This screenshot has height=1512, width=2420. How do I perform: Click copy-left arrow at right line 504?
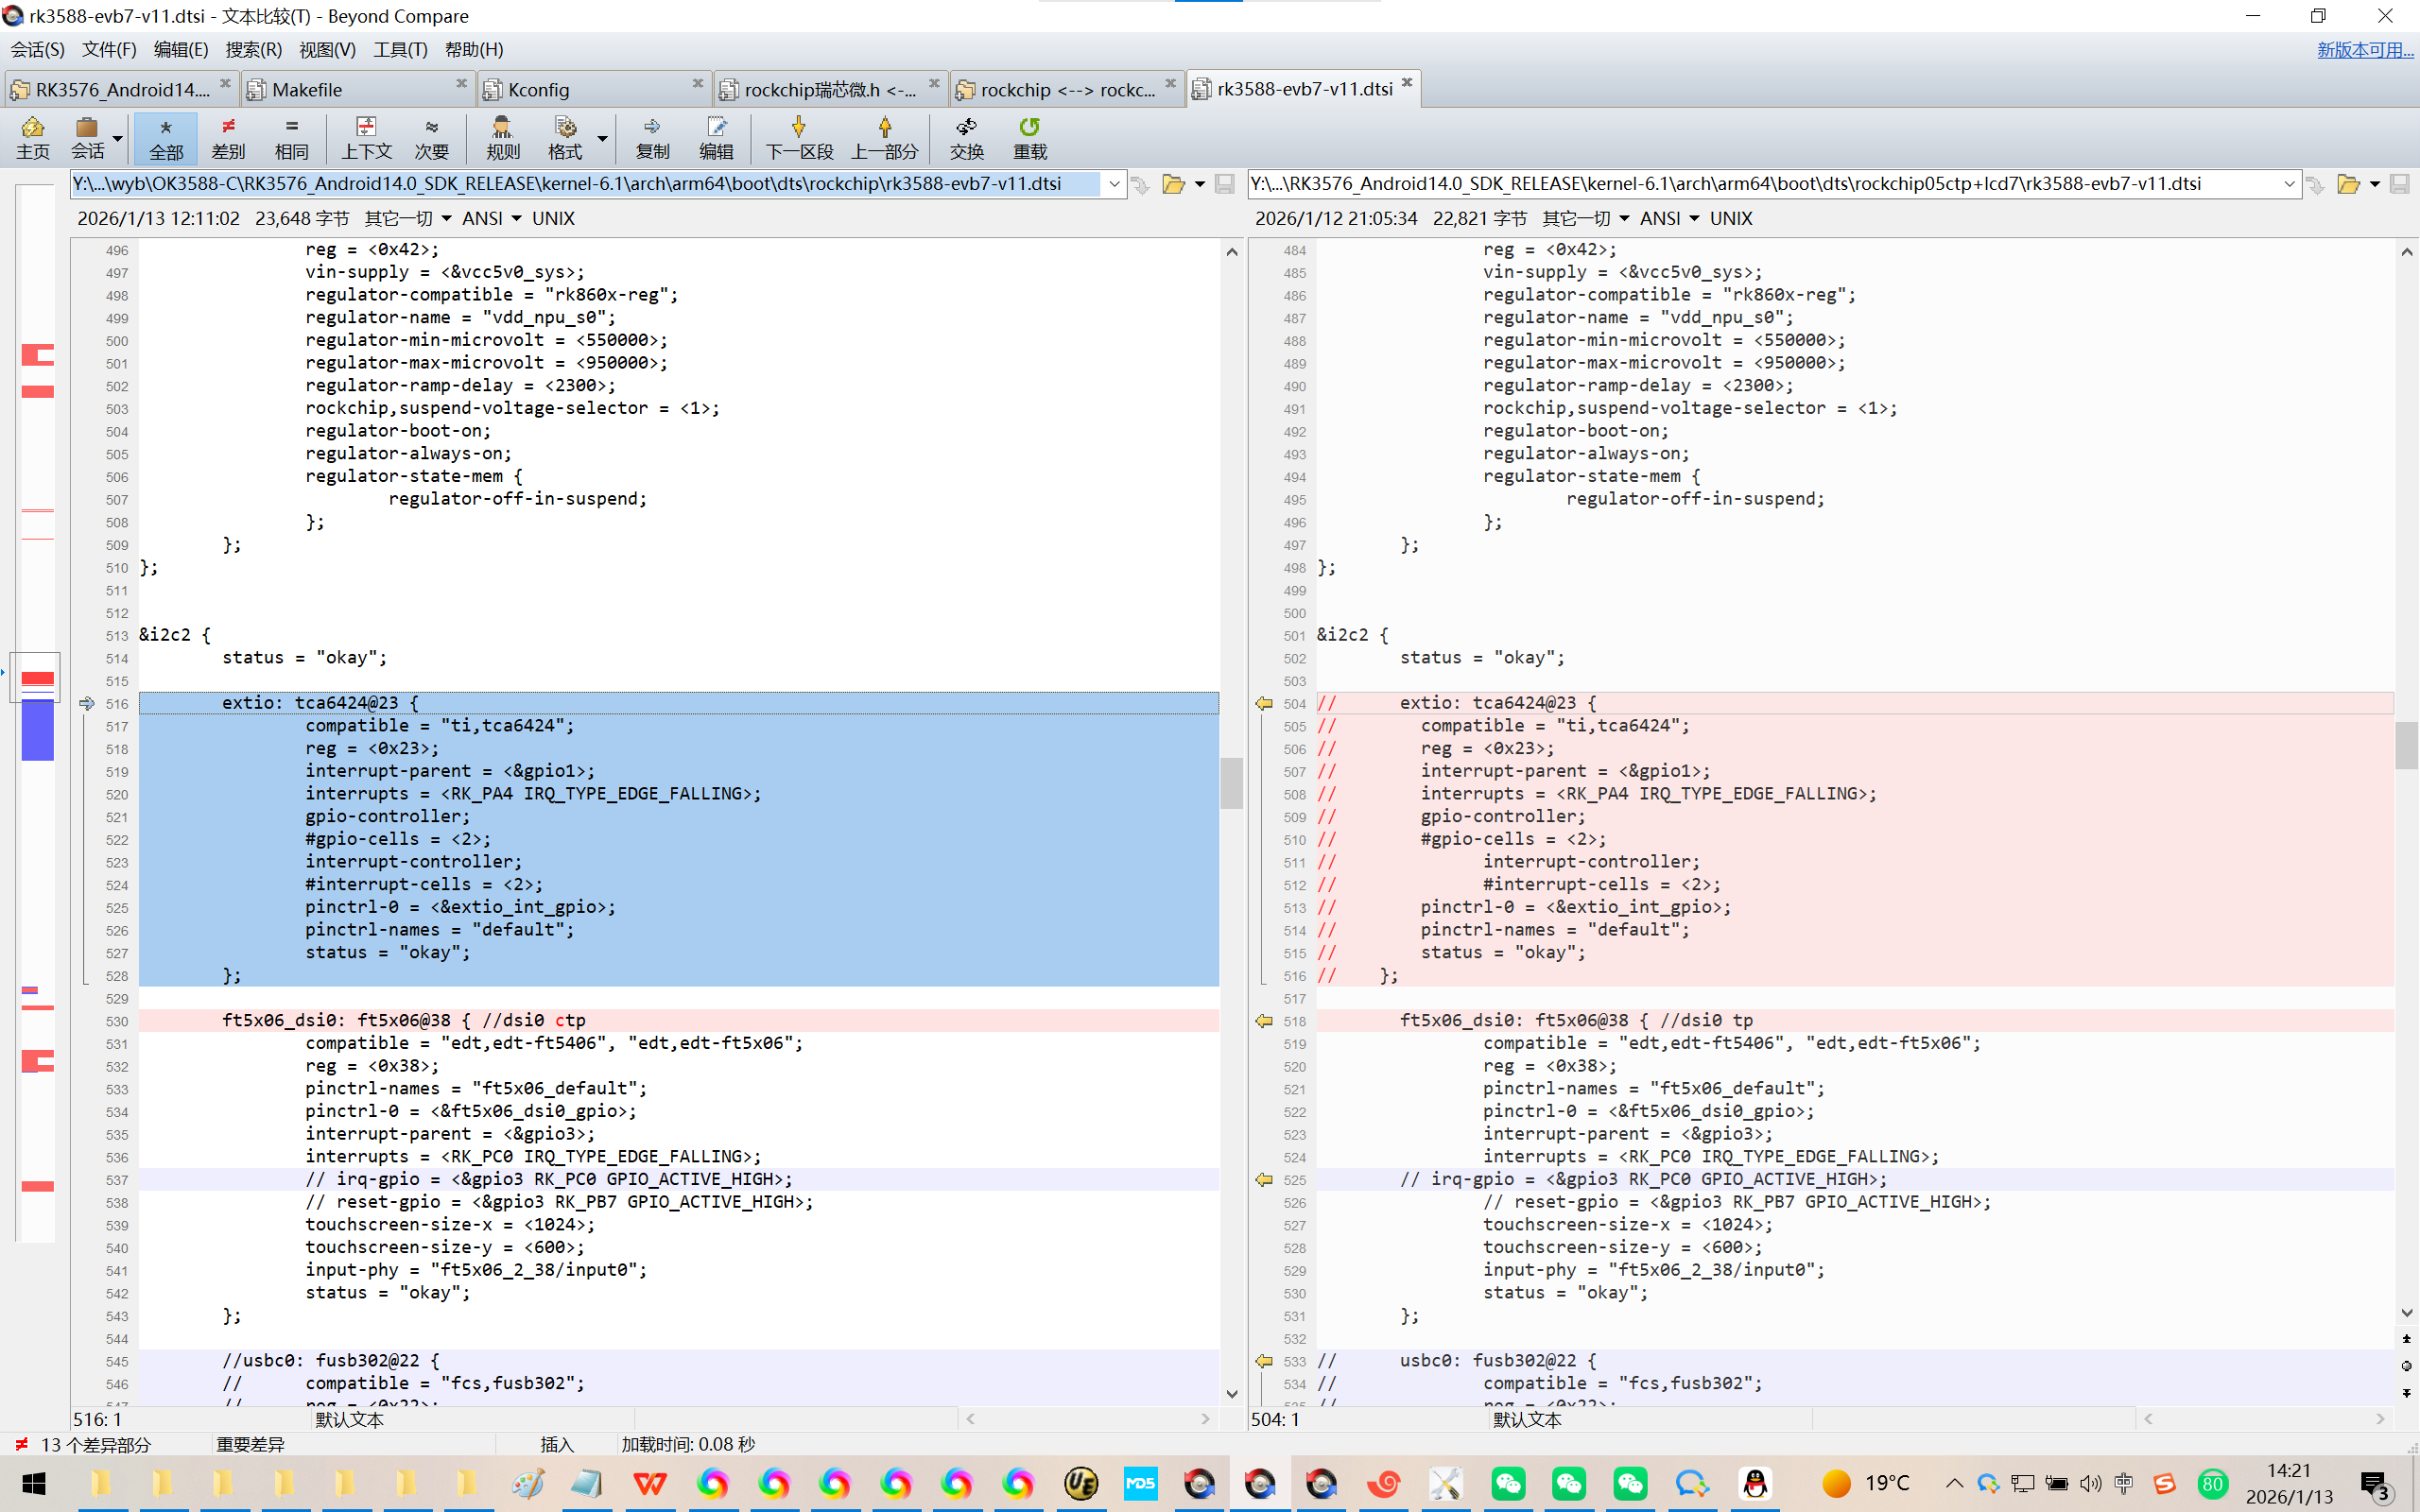pos(1264,704)
